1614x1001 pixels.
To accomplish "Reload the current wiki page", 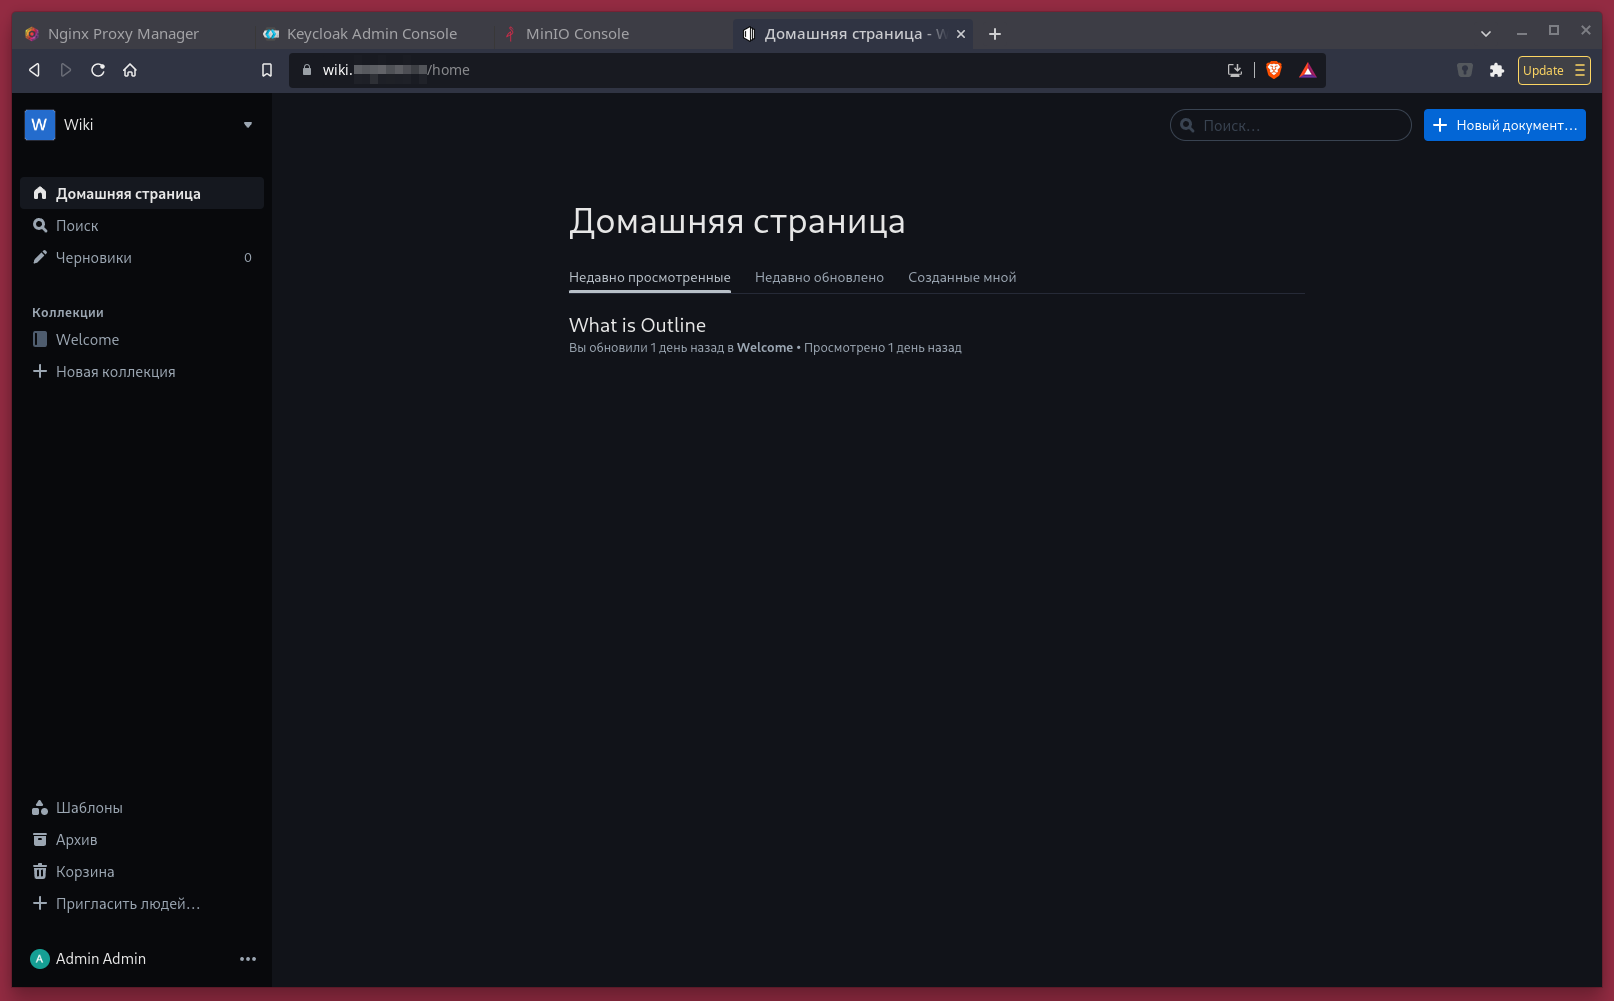I will pos(98,70).
